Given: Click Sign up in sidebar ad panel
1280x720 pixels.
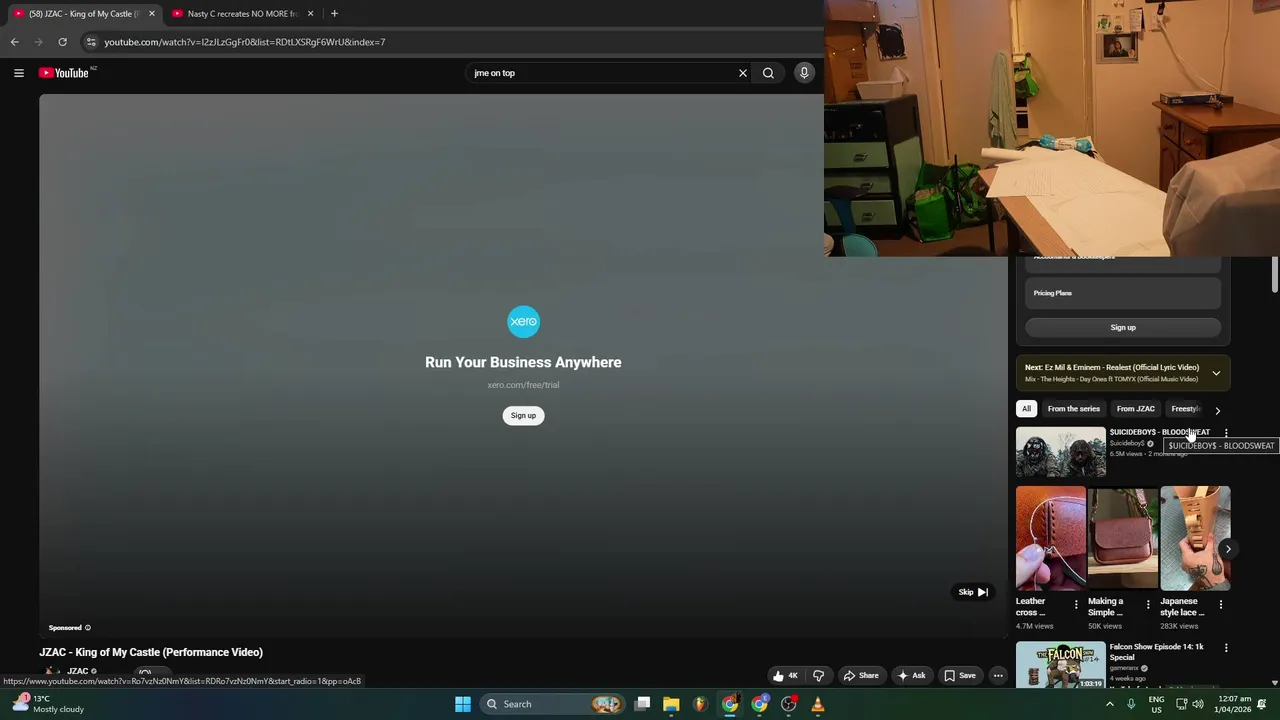Looking at the screenshot, I should pos(1123,328).
